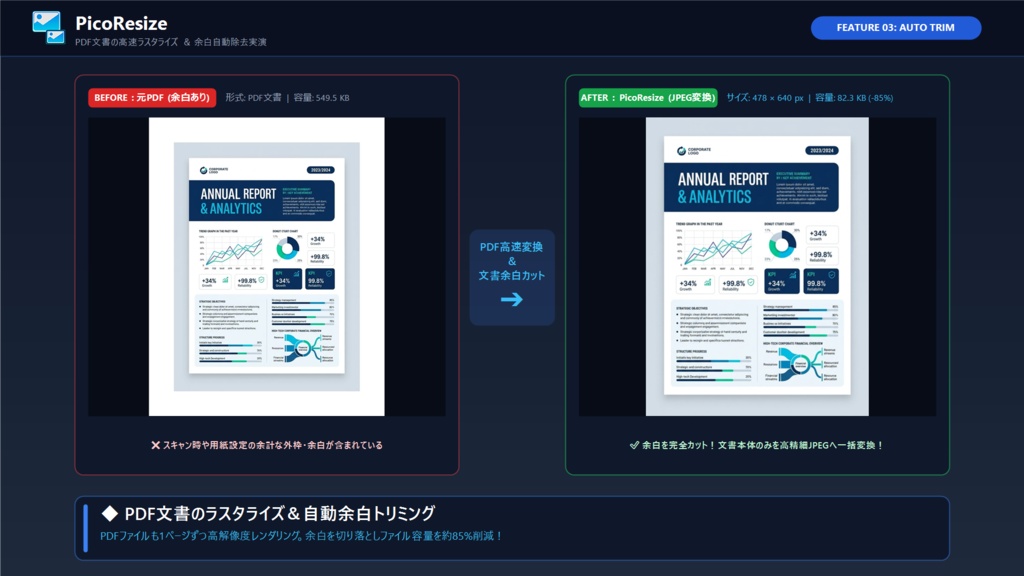The width and height of the screenshot is (1024, 576).
Task: Click the green checkmark icon under AFTER panel
Action: click(x=634, y=445)
